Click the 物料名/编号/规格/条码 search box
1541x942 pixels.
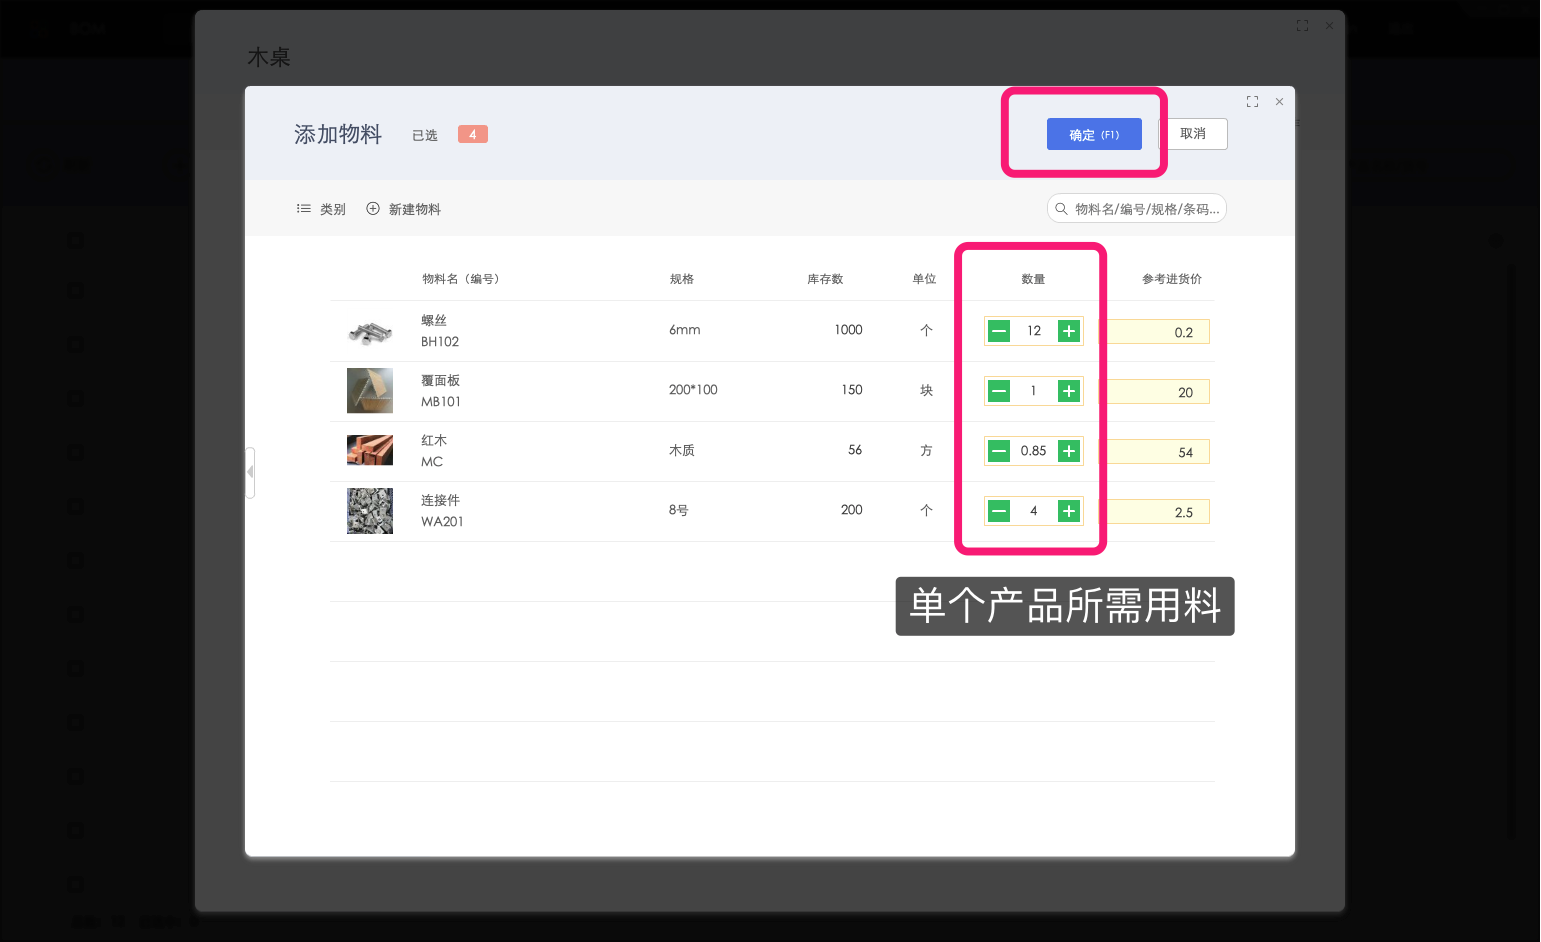point(1140,208)
